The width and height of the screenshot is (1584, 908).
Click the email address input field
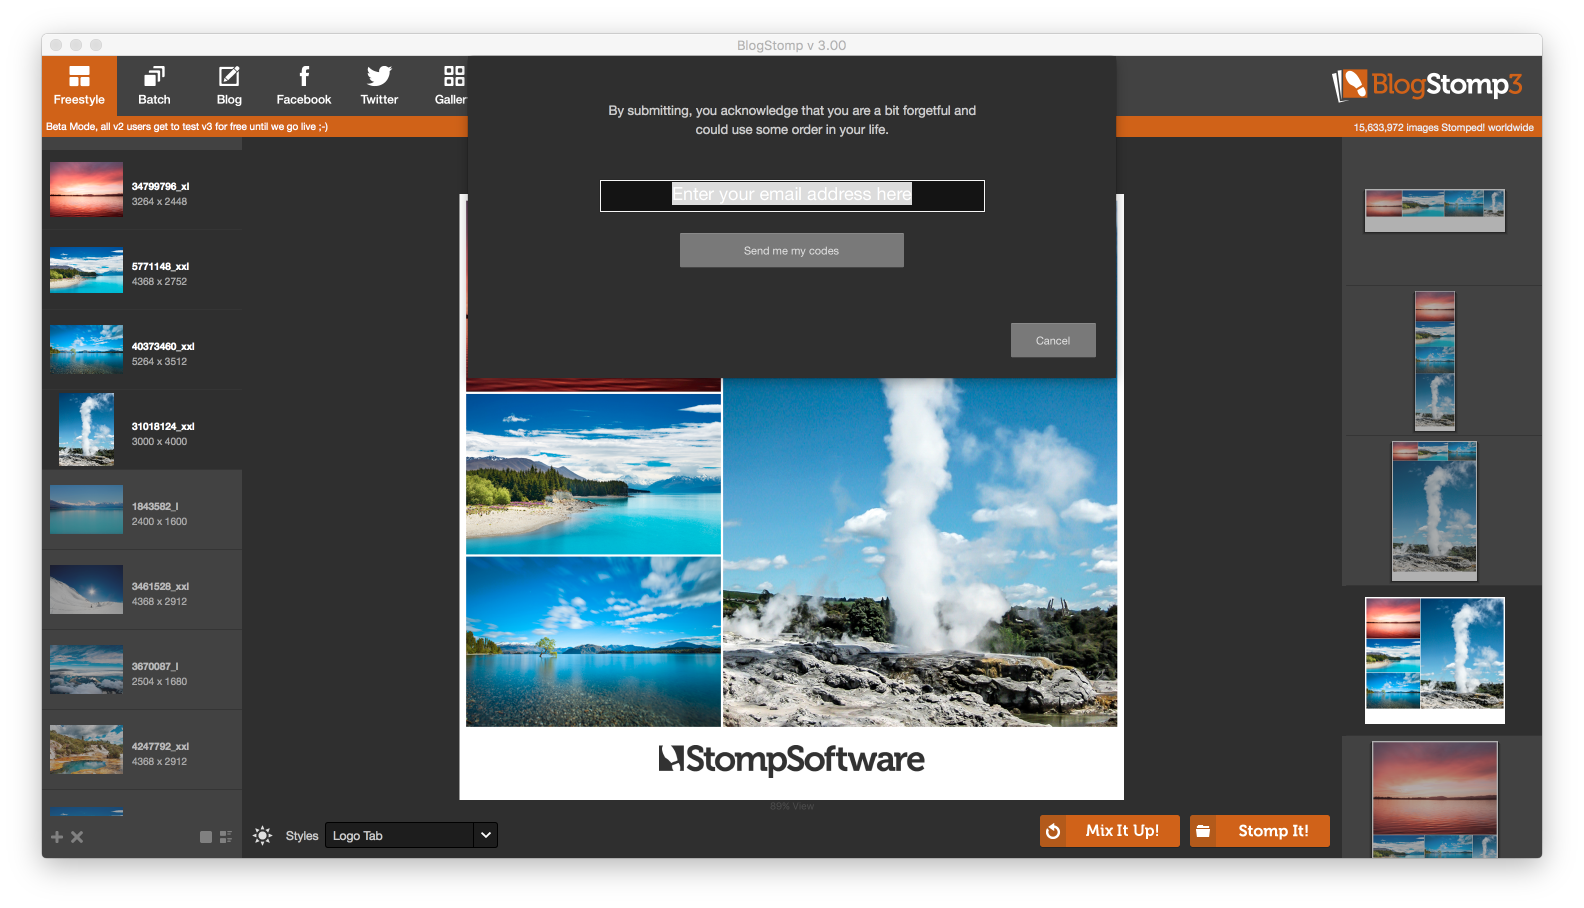pos(792,196)
